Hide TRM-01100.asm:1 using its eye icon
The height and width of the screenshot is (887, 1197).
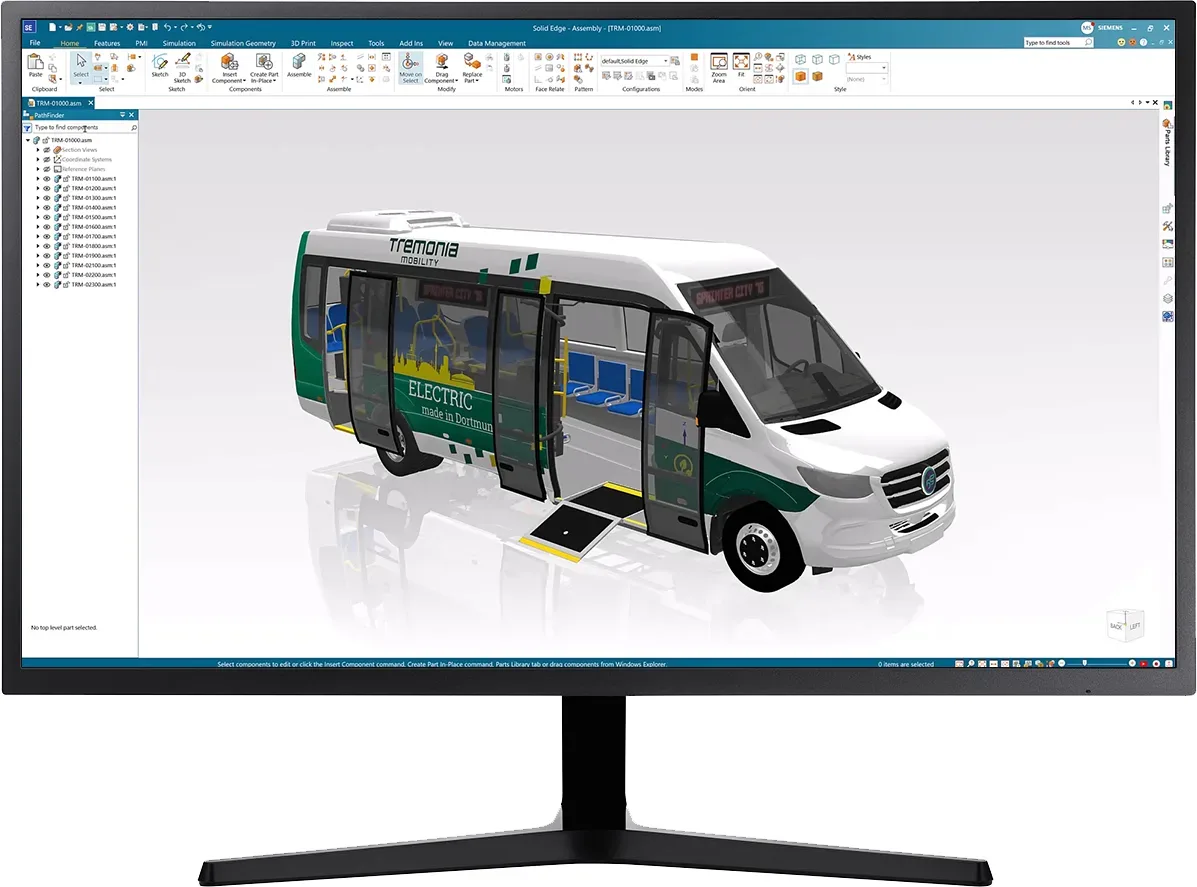click(47, 179)
